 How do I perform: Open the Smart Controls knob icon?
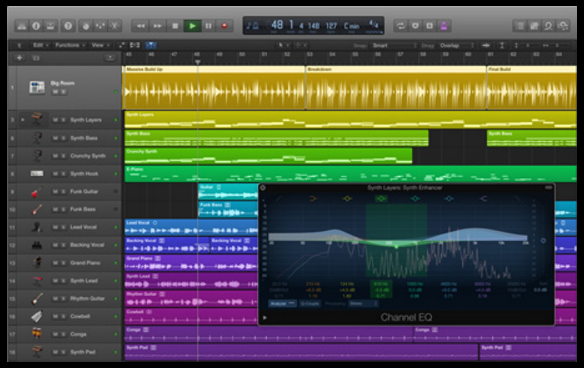(86, 26)
